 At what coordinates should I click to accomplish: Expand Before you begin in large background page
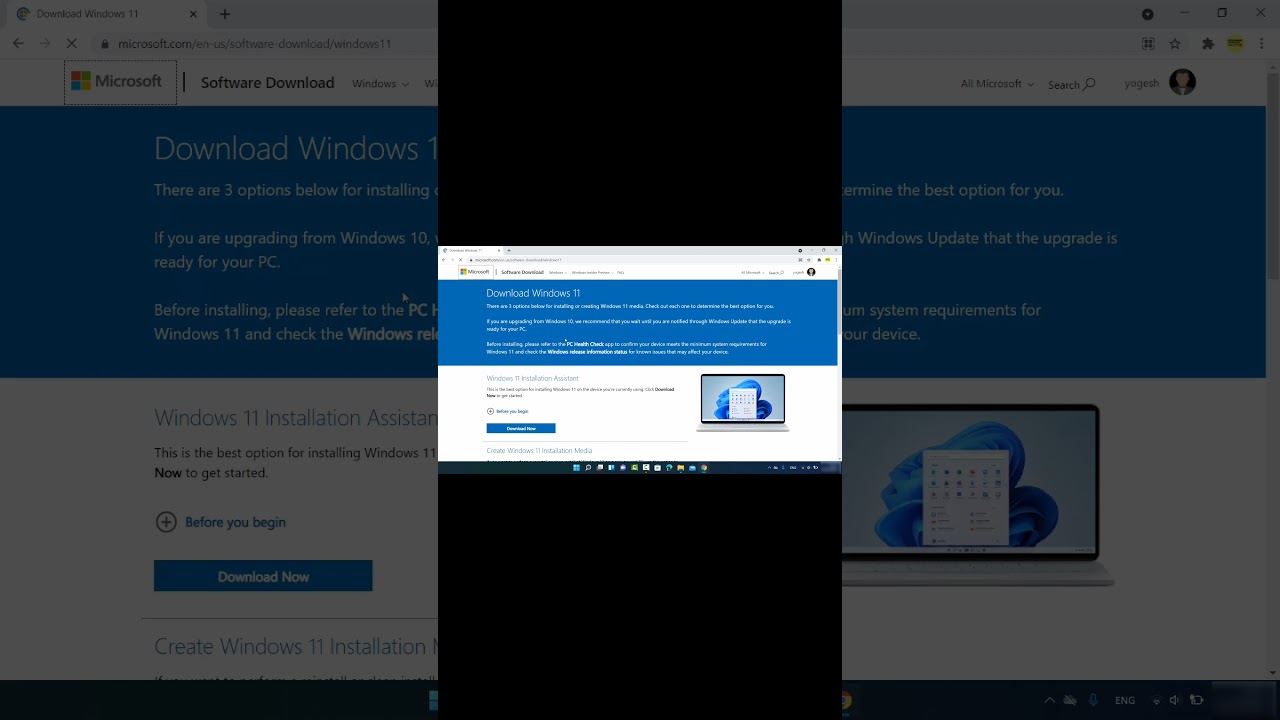(x=221, y=522)
